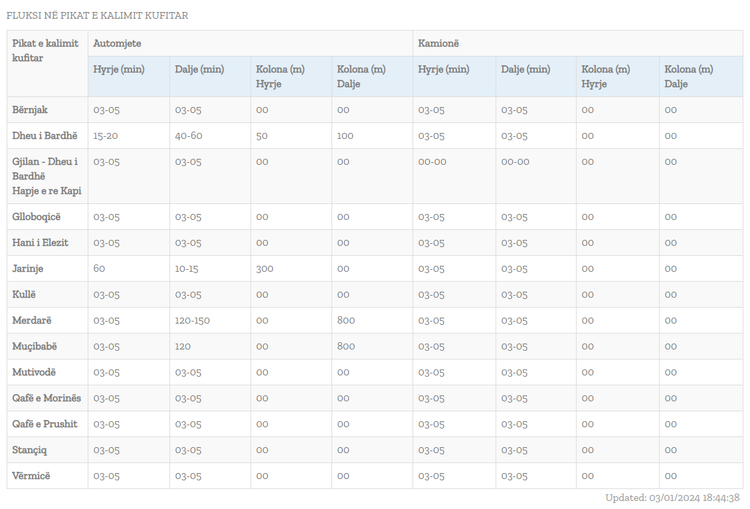Select the 'Qafë e Morinës' row label
The width and height of the screenshot is (750, 509).
coord(46,398)
